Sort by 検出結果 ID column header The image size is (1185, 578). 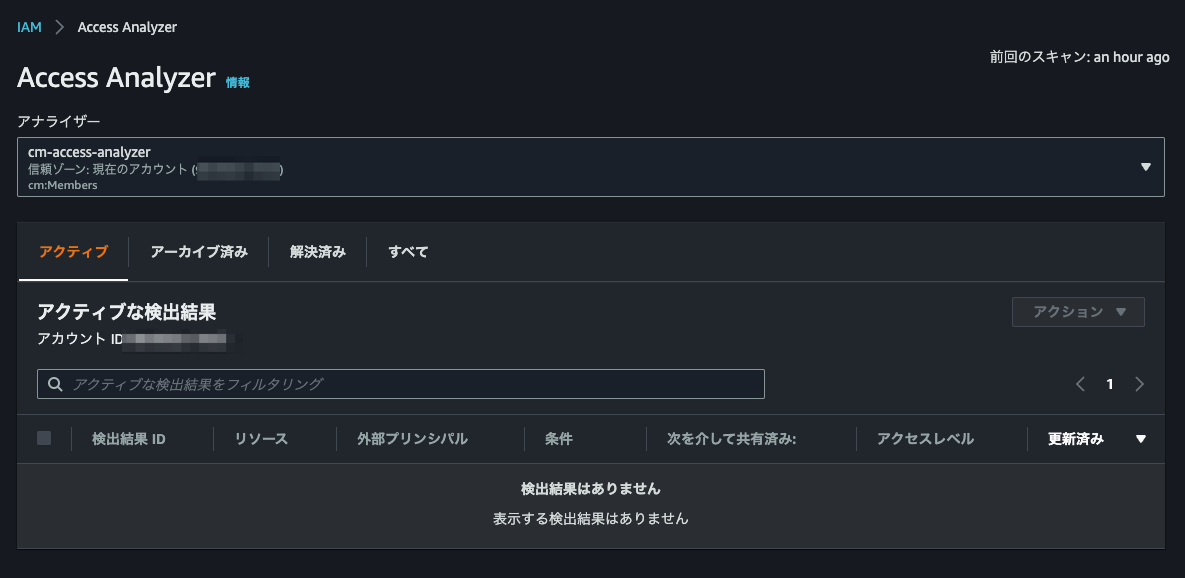tap(129, 439)
